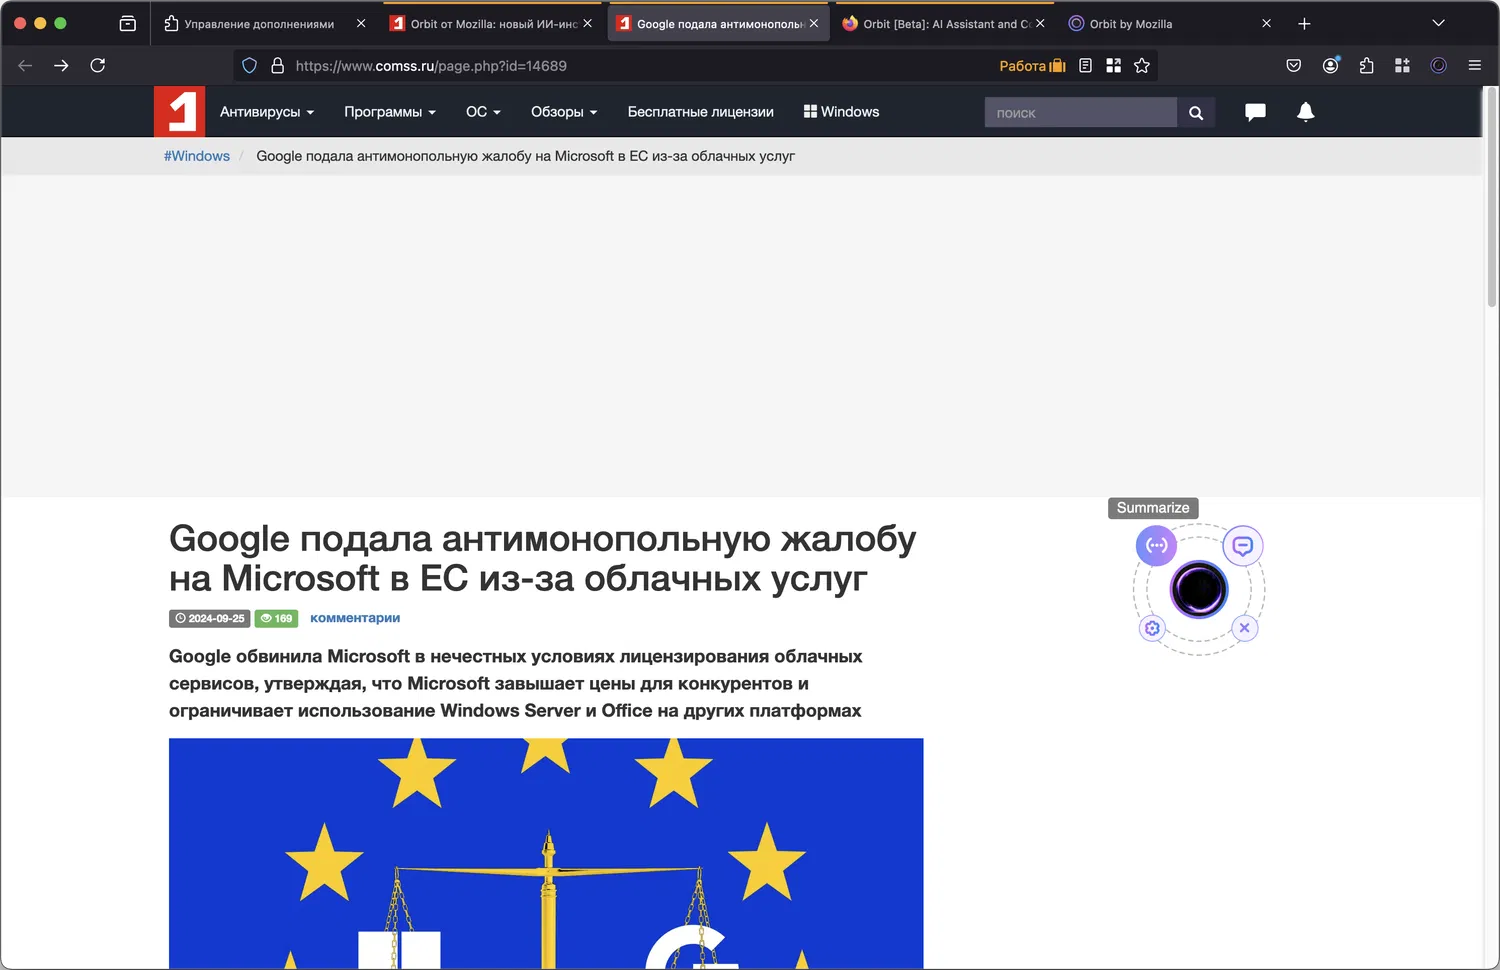Click the Работа container label
The width and height of the screenshot is (1500, 970).
click(x=1032, y=66)
